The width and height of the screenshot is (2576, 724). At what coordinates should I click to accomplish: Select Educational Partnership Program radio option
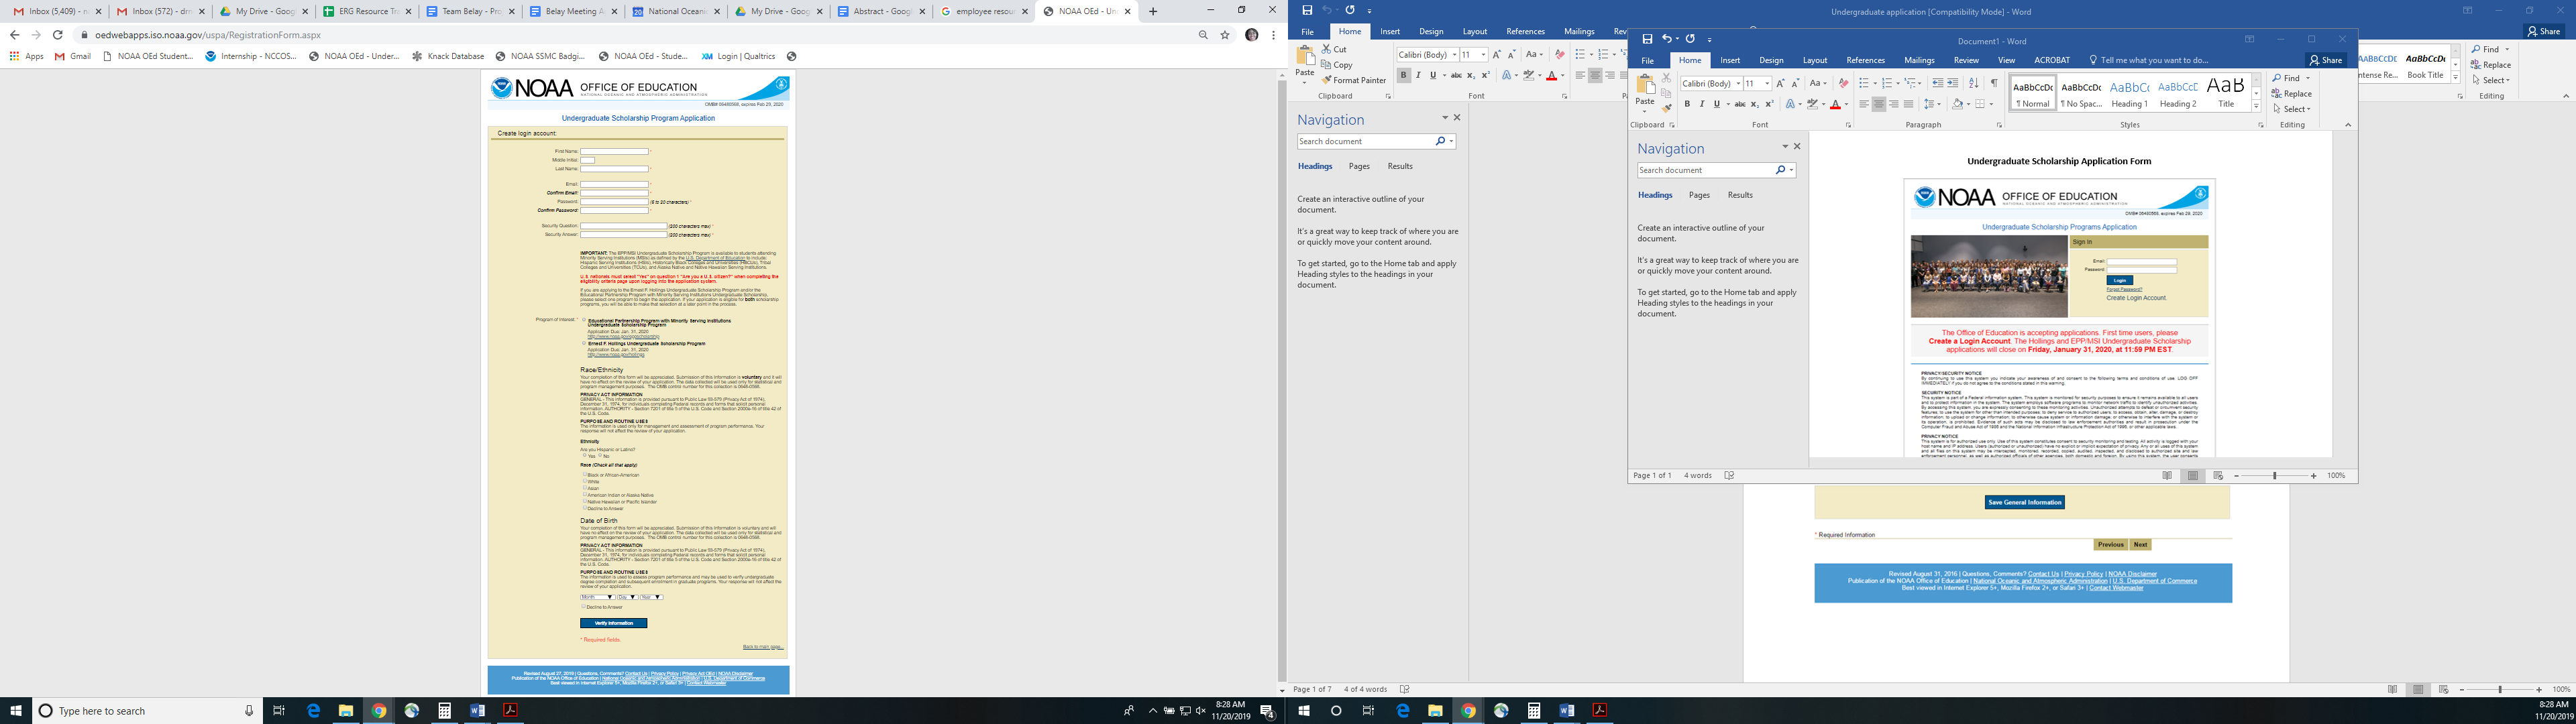tap(584, 321)
